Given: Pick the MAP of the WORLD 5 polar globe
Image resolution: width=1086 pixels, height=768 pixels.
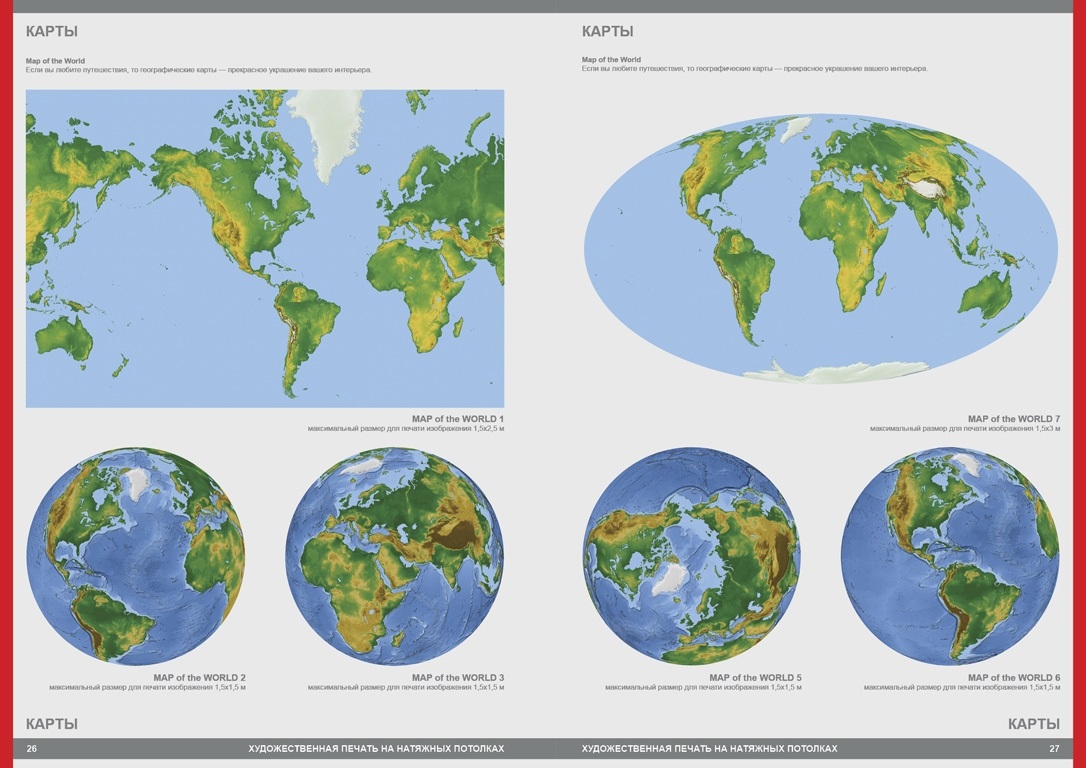Looking at the screenshot, I should pos(691,556).
